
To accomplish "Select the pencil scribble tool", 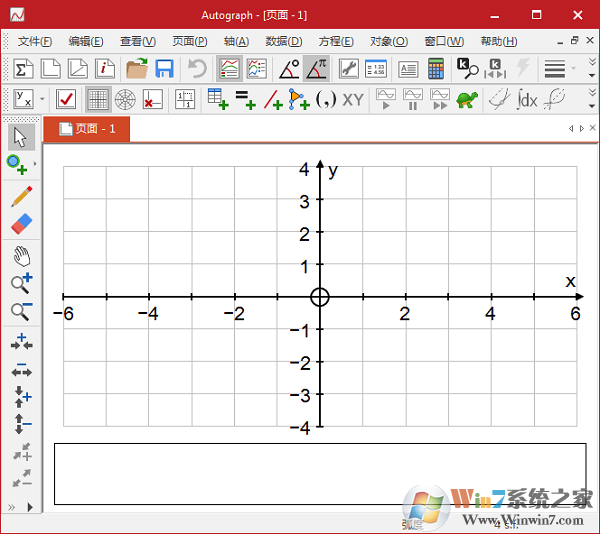I will pyautogui.click(x=21, y=196).
